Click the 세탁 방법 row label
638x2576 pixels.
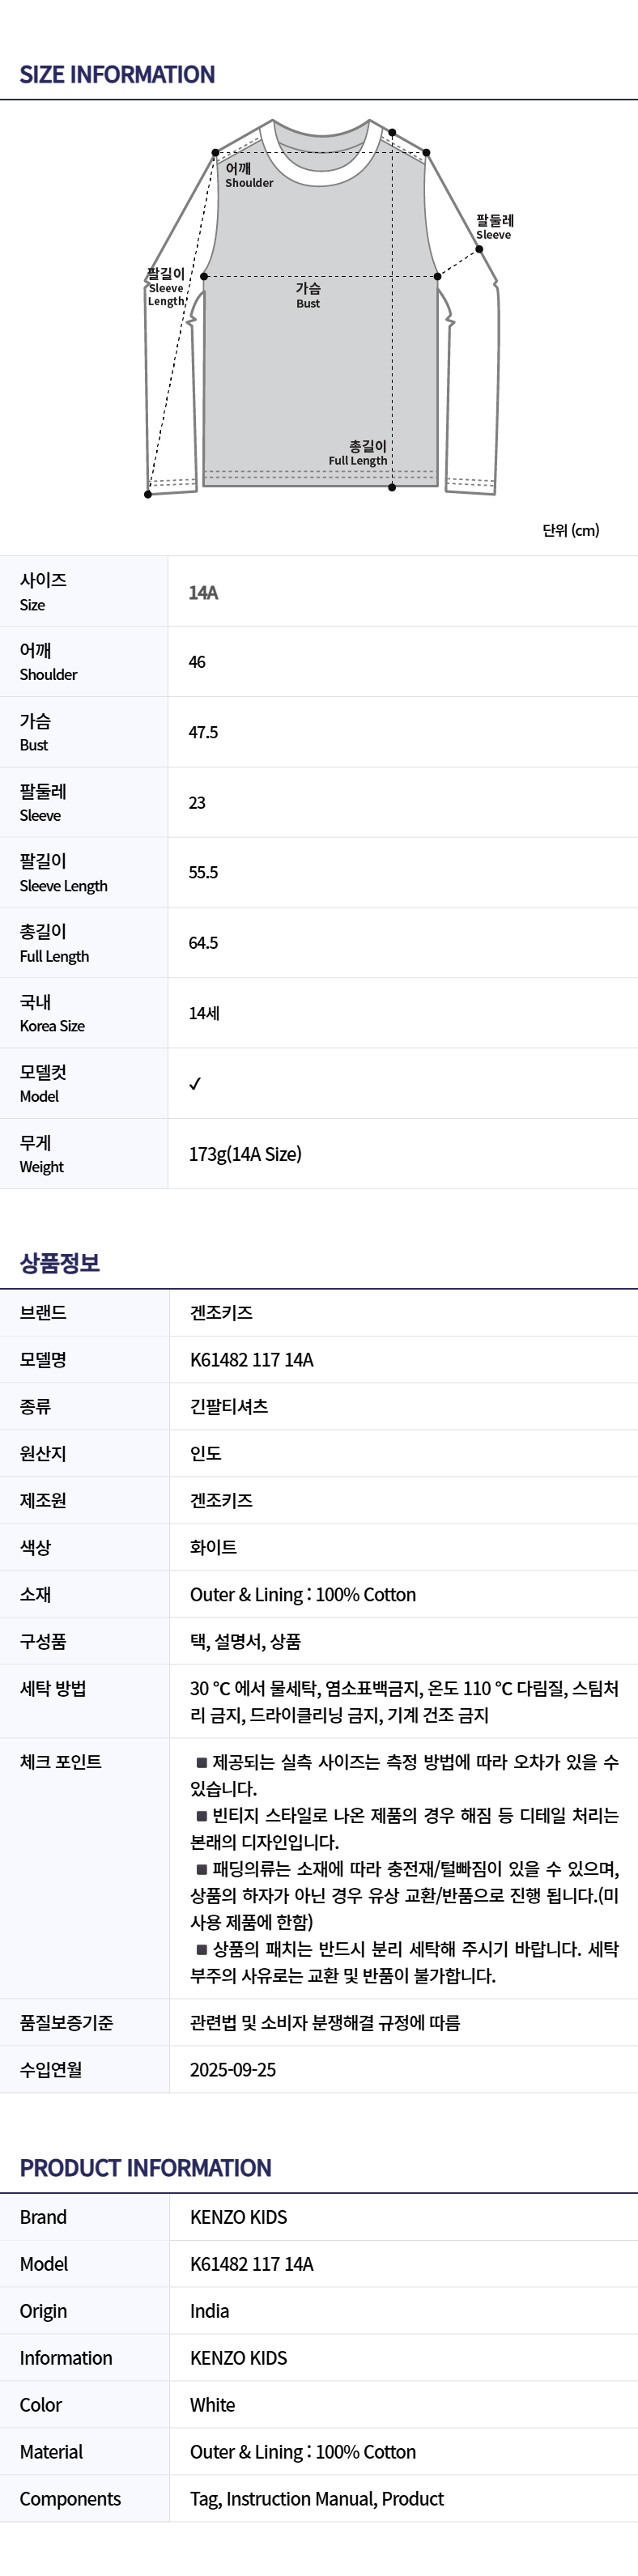[x=53, y=1688]
